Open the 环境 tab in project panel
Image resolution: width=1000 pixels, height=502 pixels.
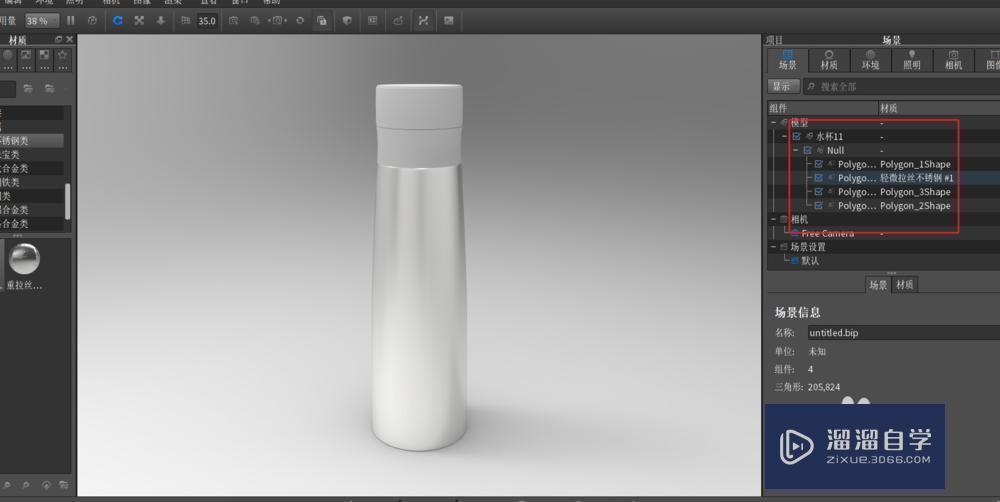point(871,61)
